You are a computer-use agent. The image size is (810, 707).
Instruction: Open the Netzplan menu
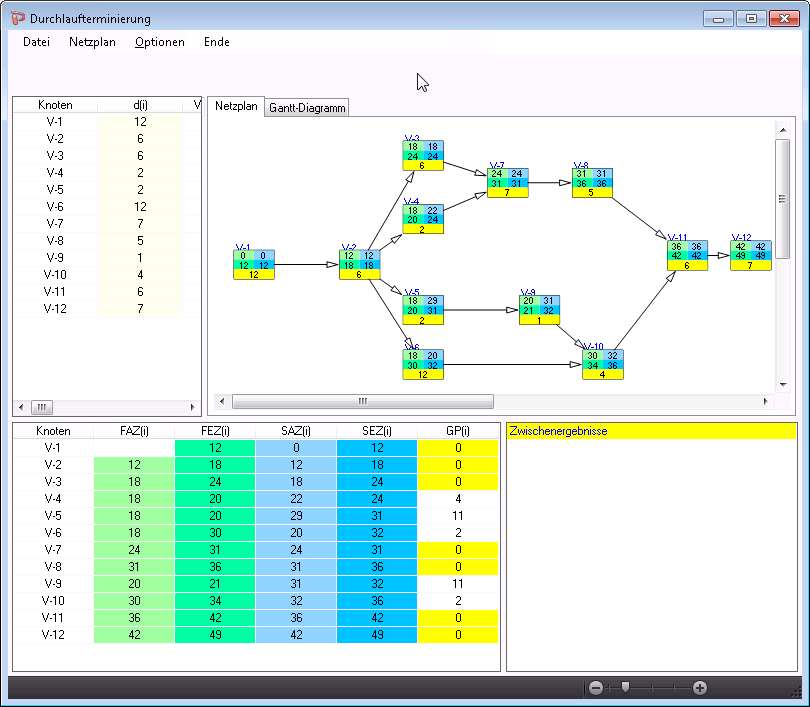[92, 42]
